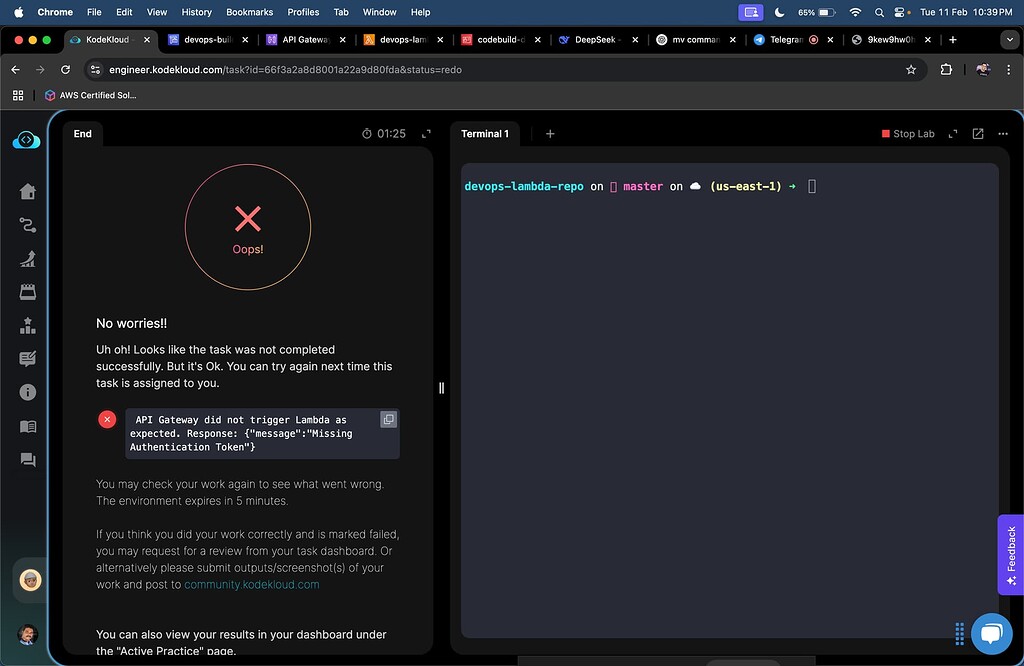Screen dimensions: 1024x666
Task: Open the live chat bubble
Action: (991, 633)
